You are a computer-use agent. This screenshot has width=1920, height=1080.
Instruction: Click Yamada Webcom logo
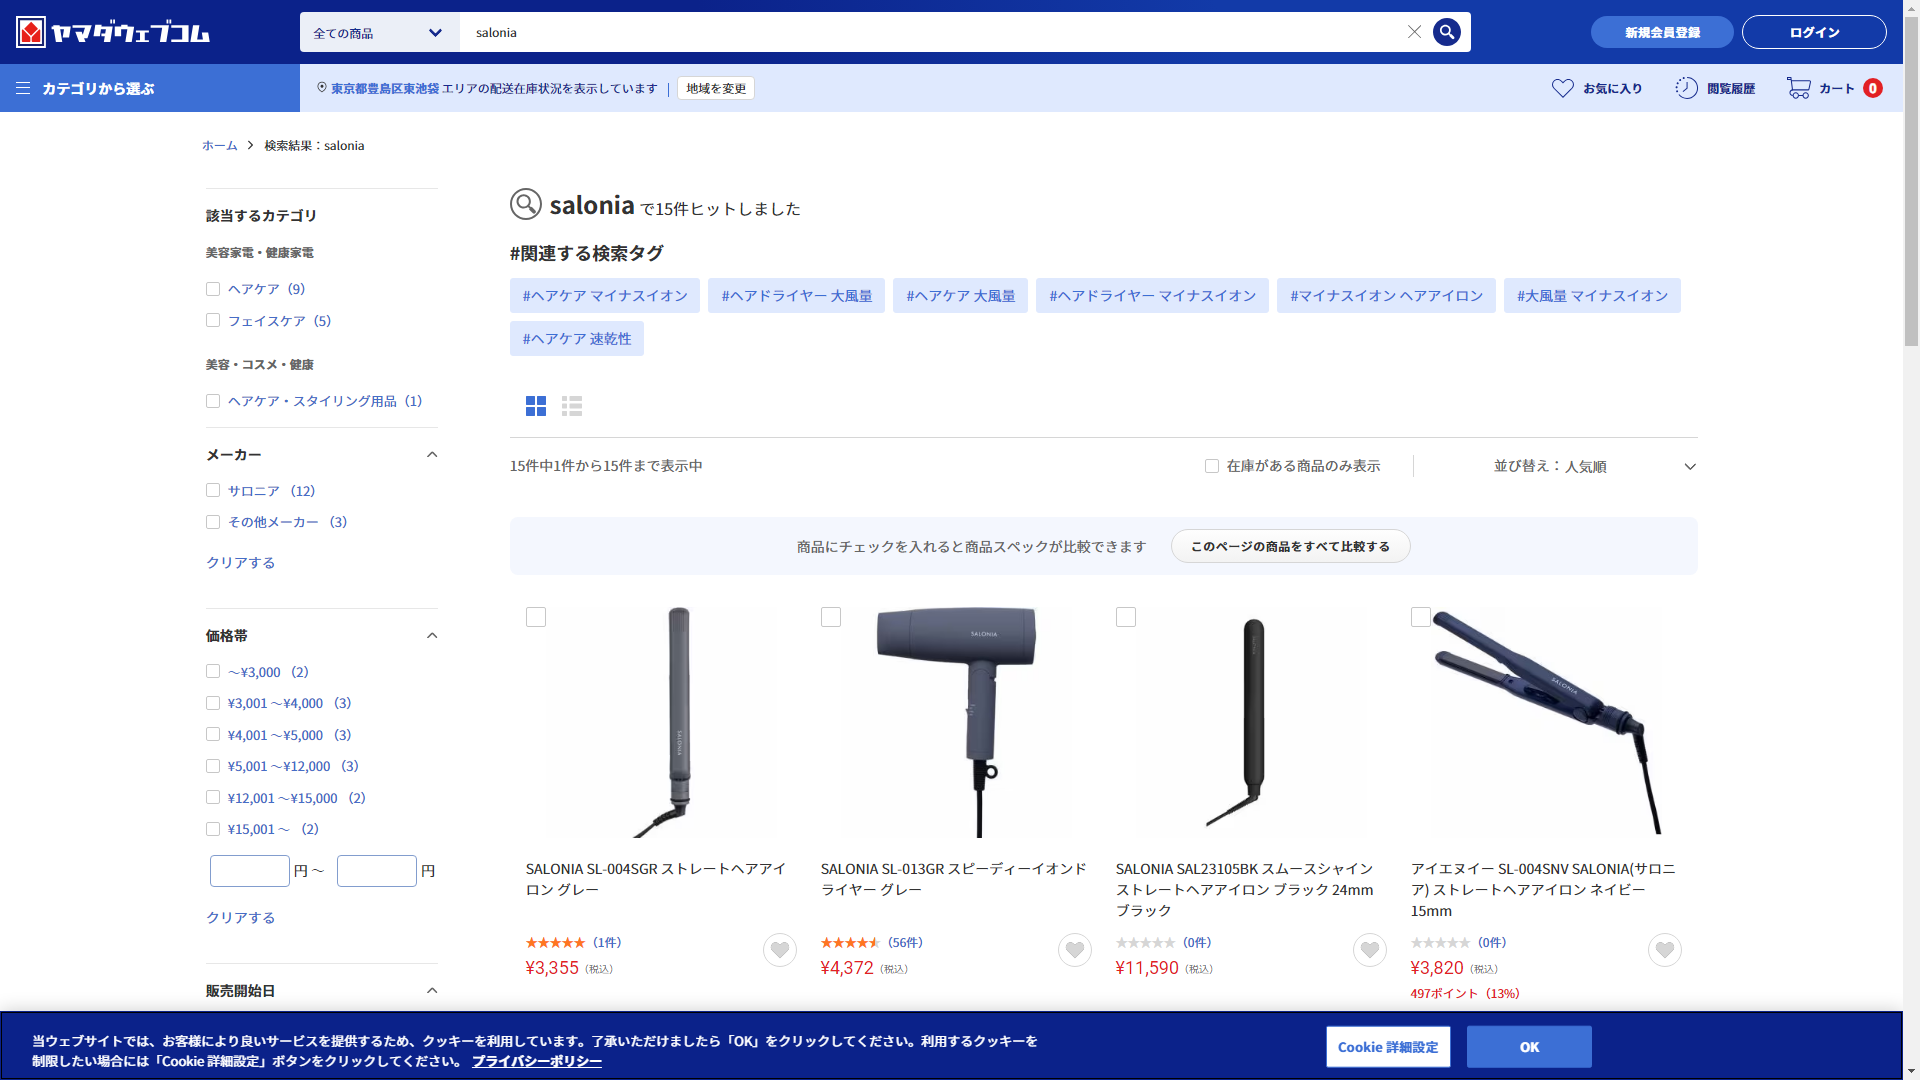[x=112, y=32]
